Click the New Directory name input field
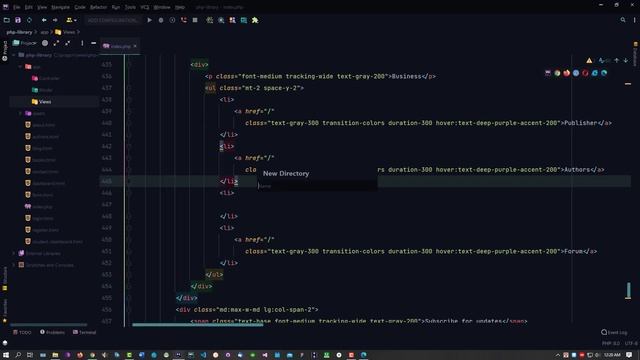Image resolution: width=640 pixels, height=360 pixels. click(x=317, y=186)
